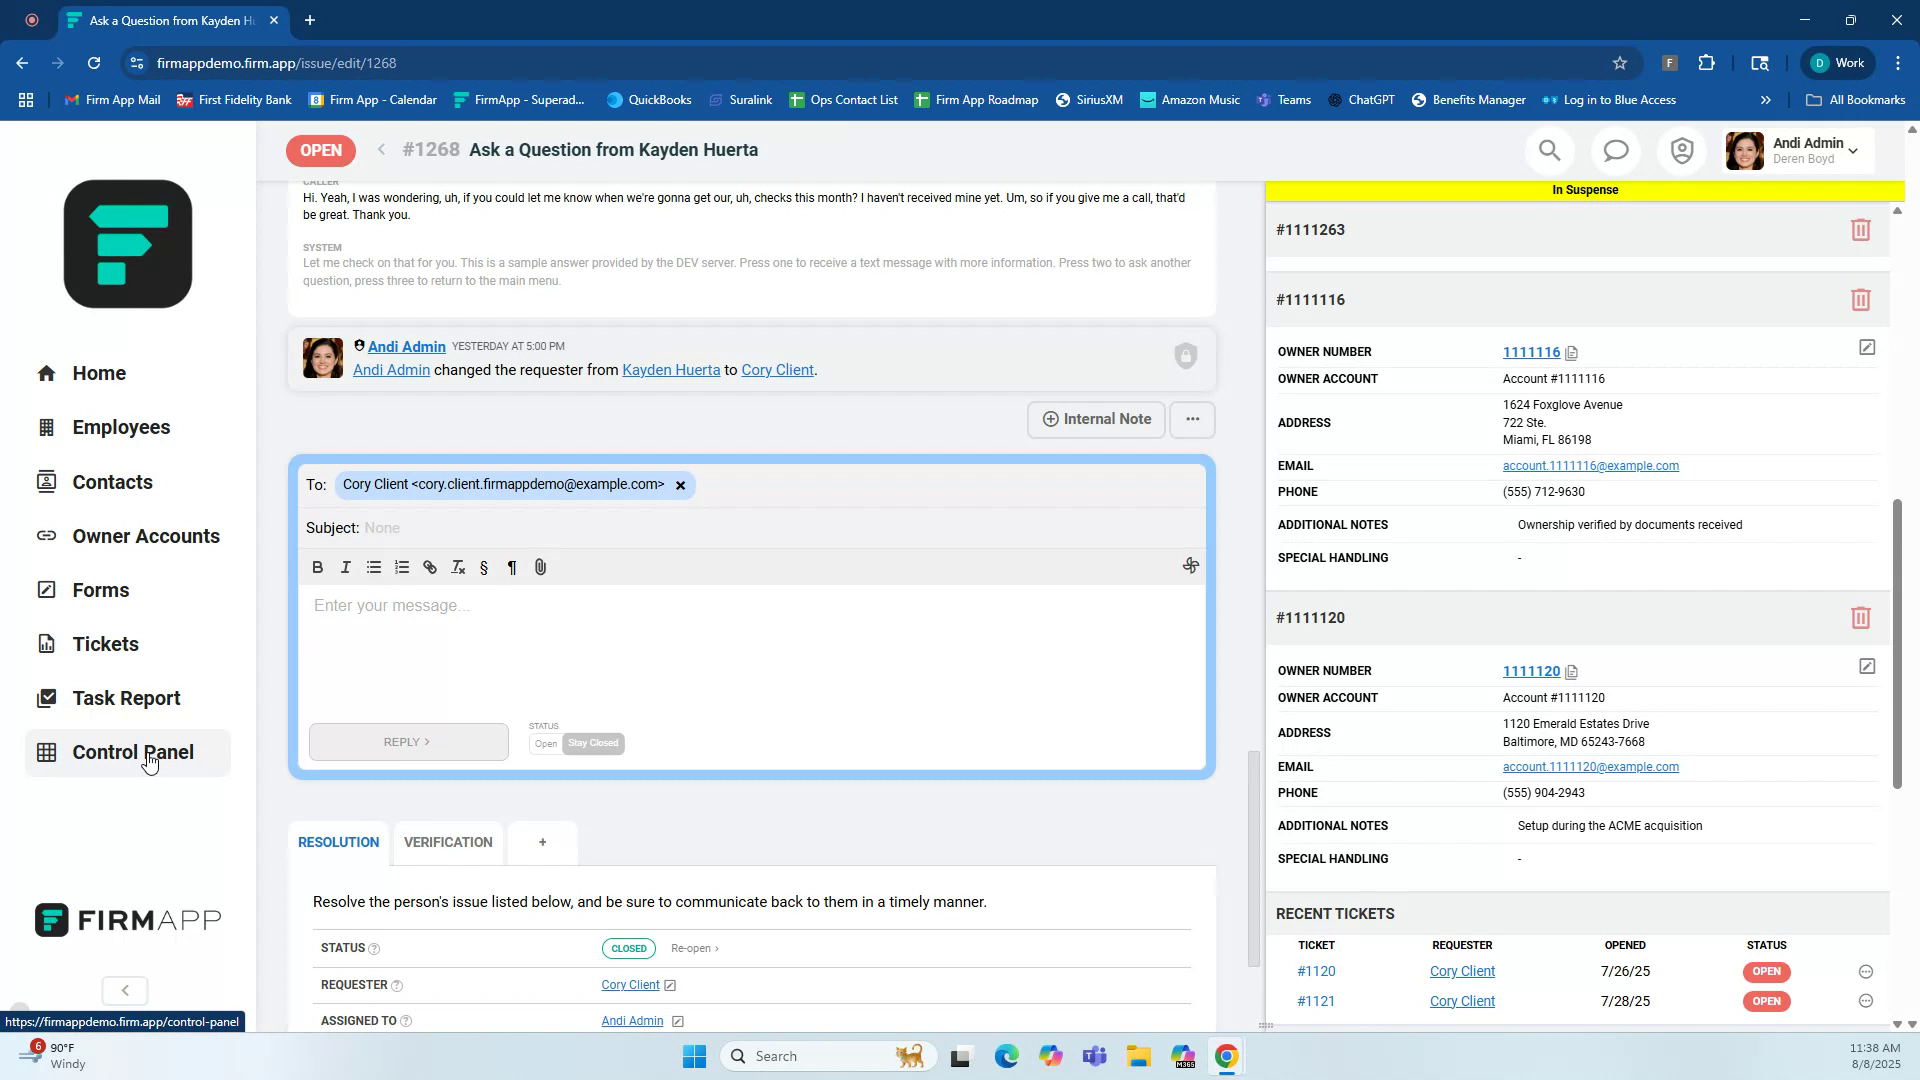Click the REPLY button
The height and width of the screenshot is (1080, 1920).
[x=408, y=741]
